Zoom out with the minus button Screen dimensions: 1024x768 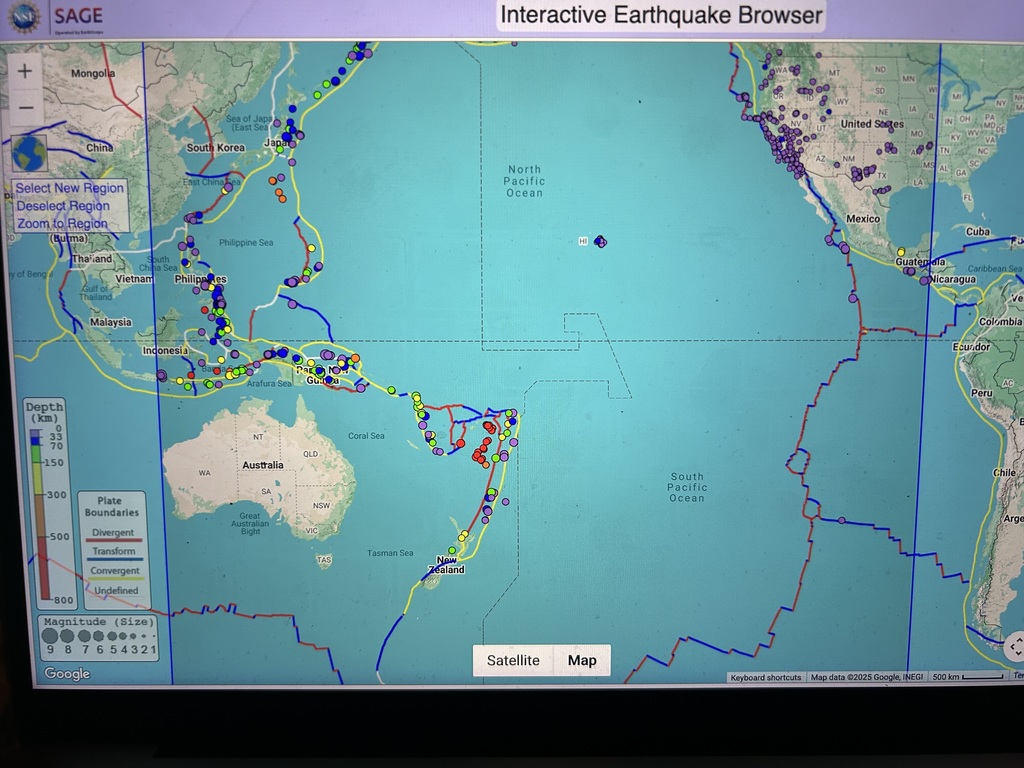point(26,107)
